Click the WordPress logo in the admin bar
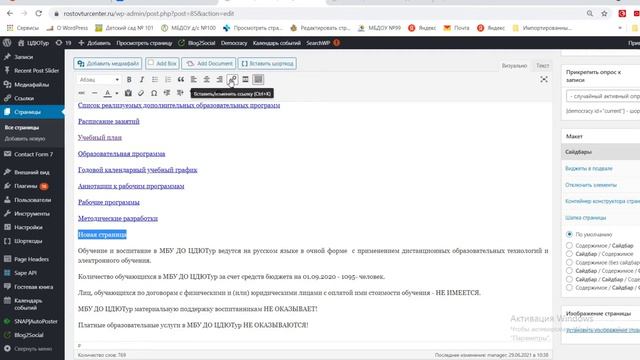 [7, 43]
